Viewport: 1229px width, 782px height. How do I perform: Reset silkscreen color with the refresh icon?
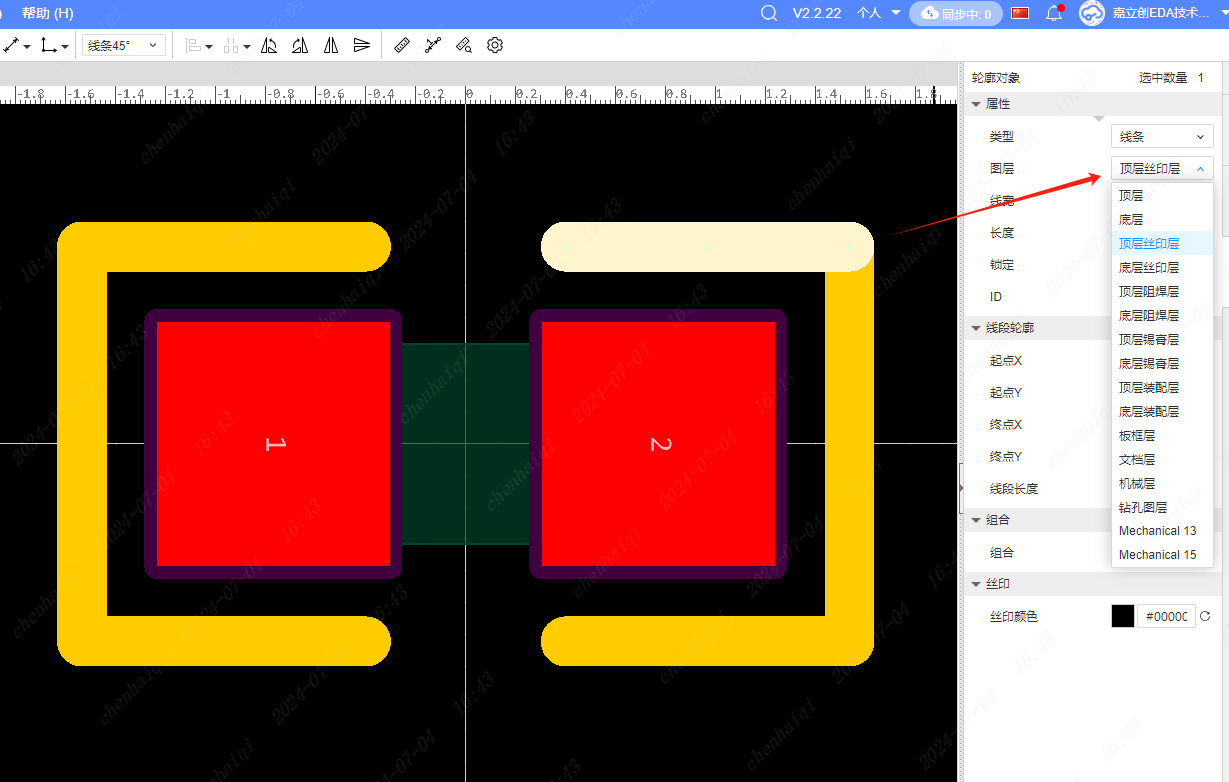coord(1205,616)
